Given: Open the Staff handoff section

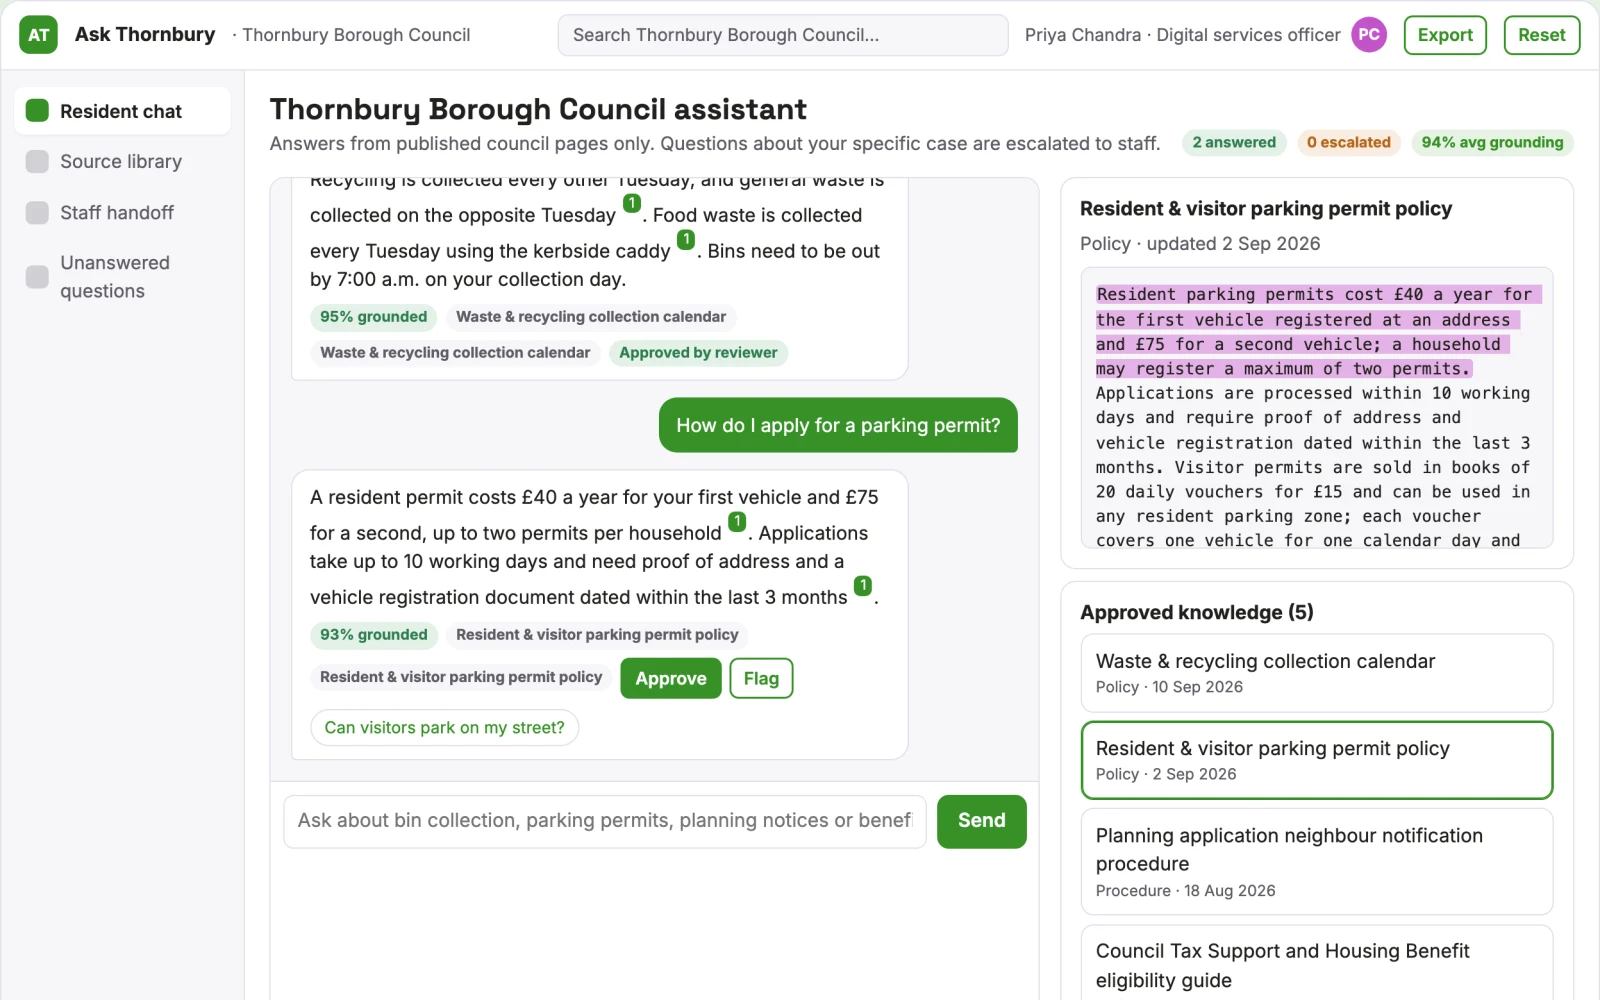Looking at the screenshot, I should 122,212.
